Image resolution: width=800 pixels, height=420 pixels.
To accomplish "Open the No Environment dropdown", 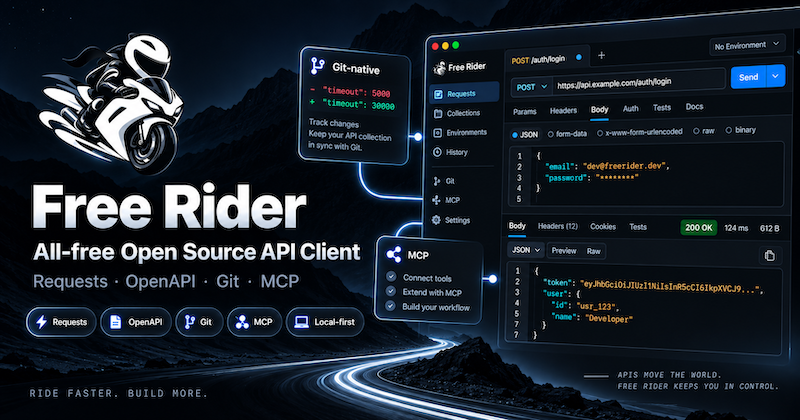I will (747, 45).
